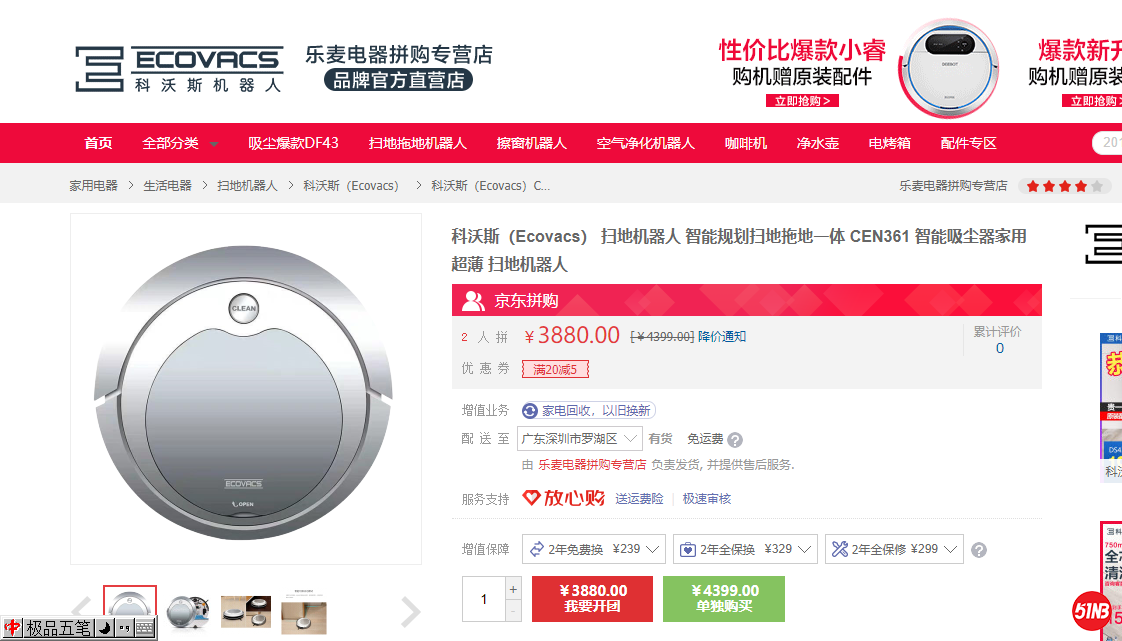Click the store star rating

pyautogui.click(x=1064, y=186)
